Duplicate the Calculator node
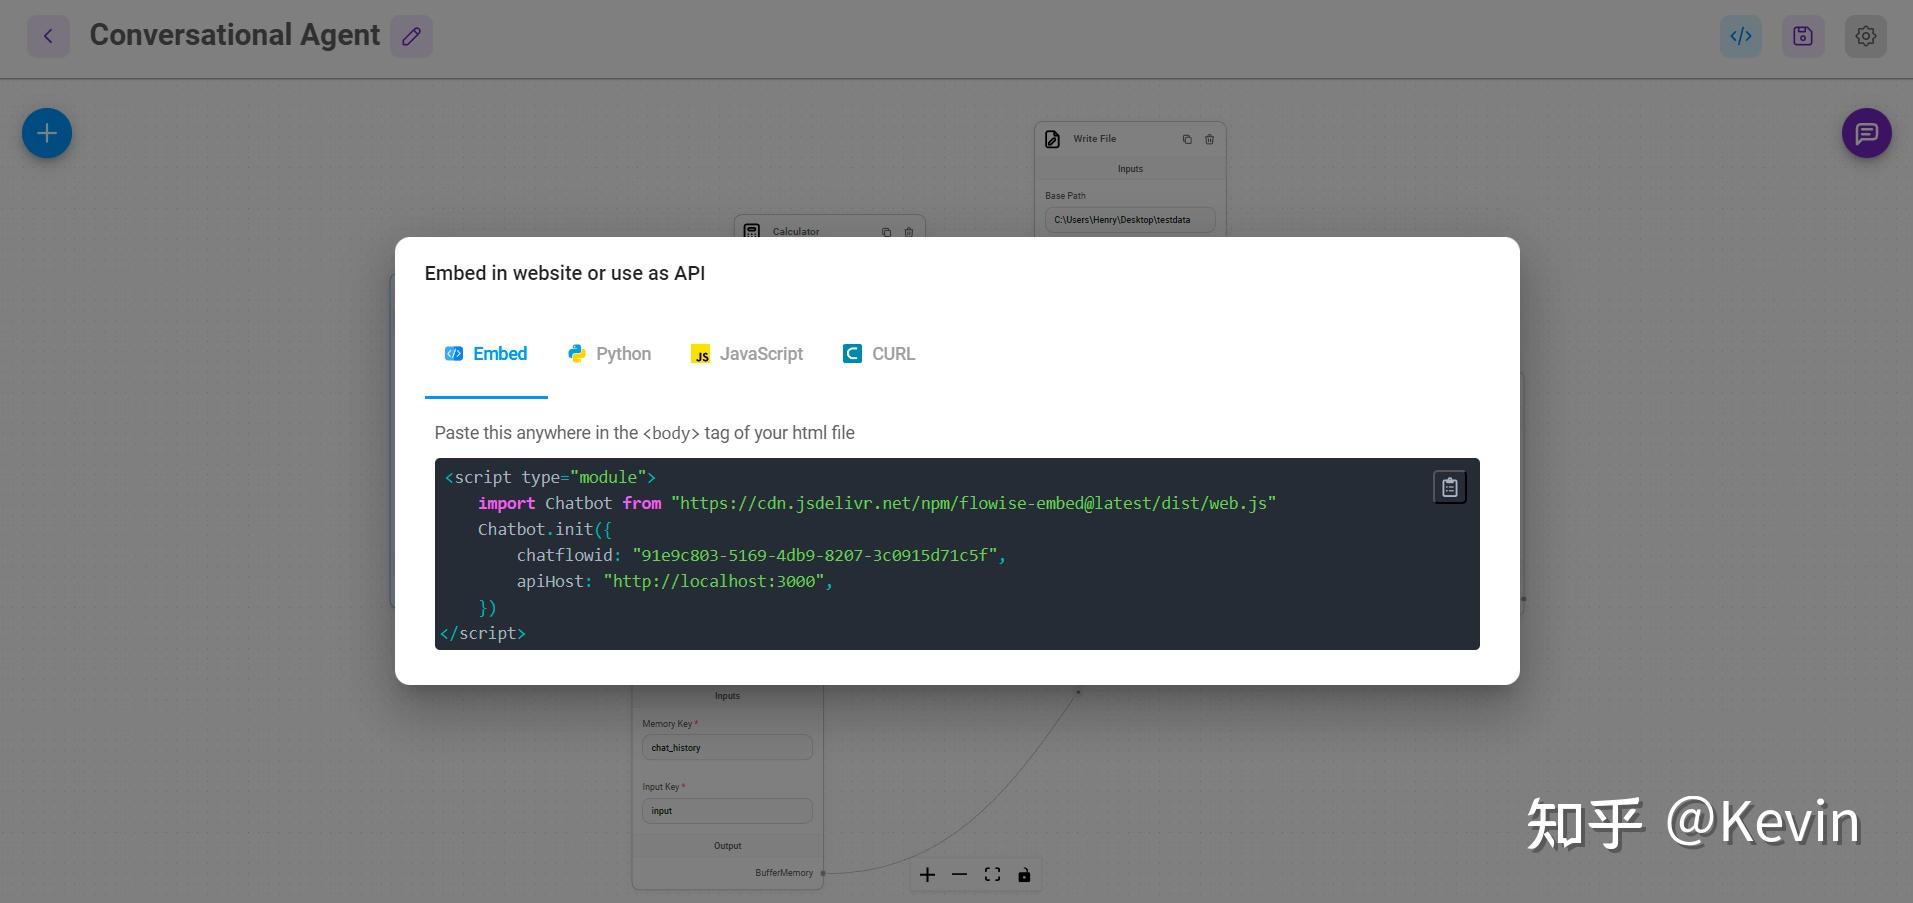This screenshot has height=903, width=1913. 886,232
